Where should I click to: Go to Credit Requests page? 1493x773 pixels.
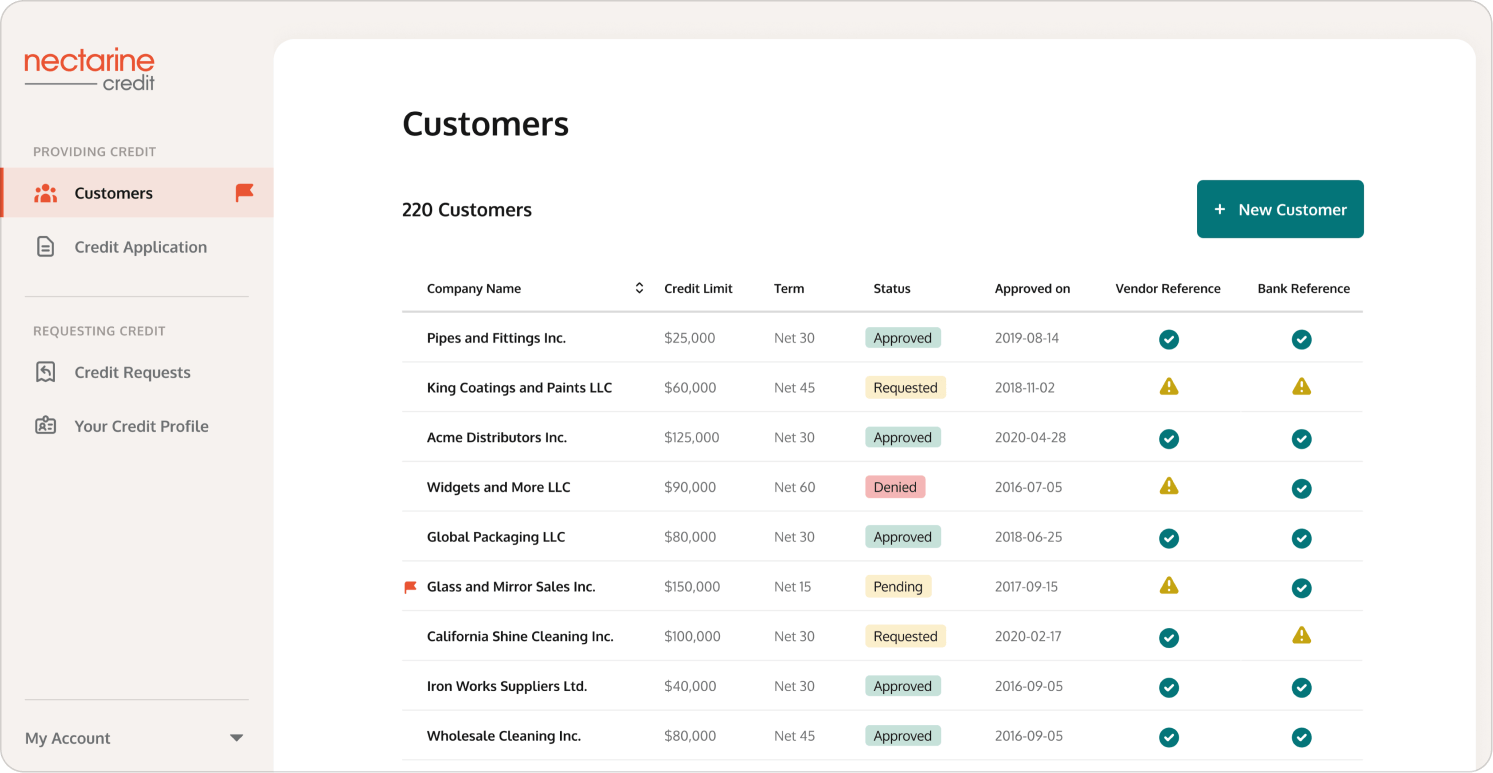pos(131,372)
